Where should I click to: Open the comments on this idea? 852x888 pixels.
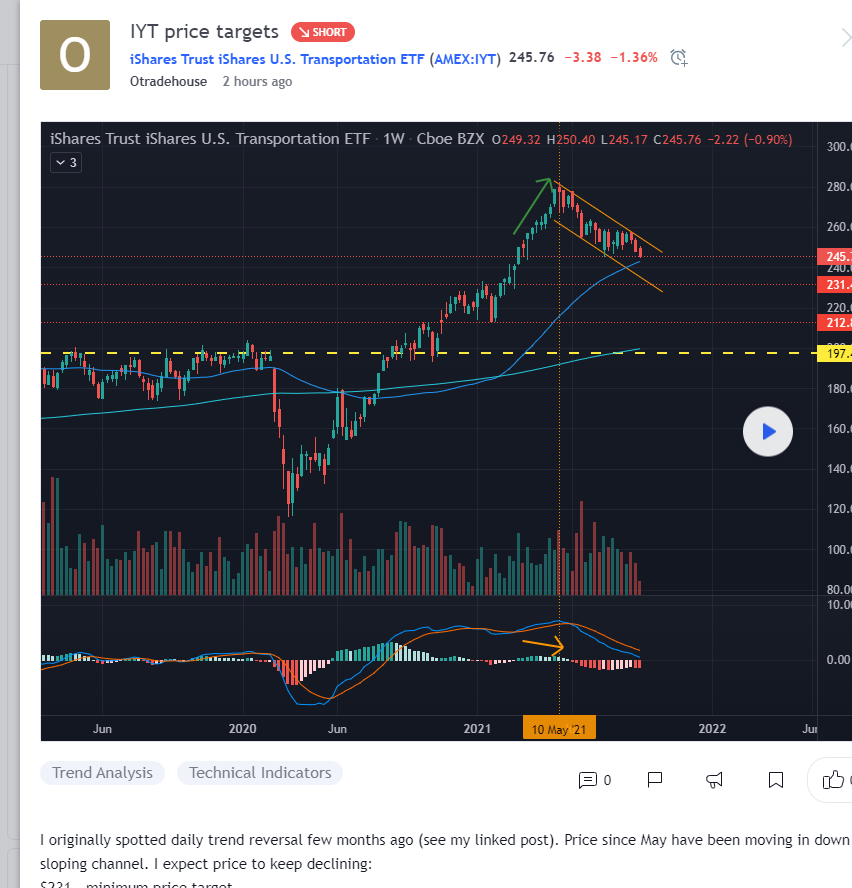tap(595, 780)
